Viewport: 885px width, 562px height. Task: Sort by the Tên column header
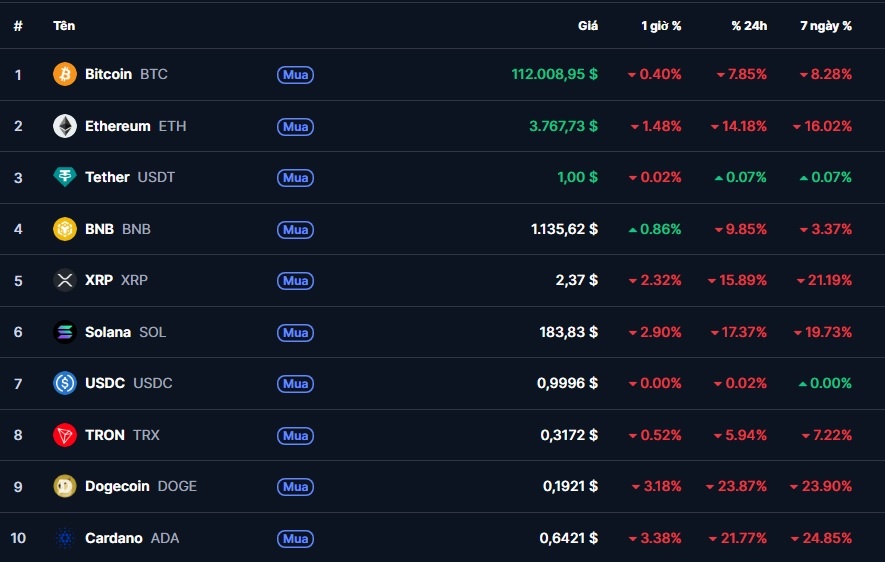click(x=64, y=26)
